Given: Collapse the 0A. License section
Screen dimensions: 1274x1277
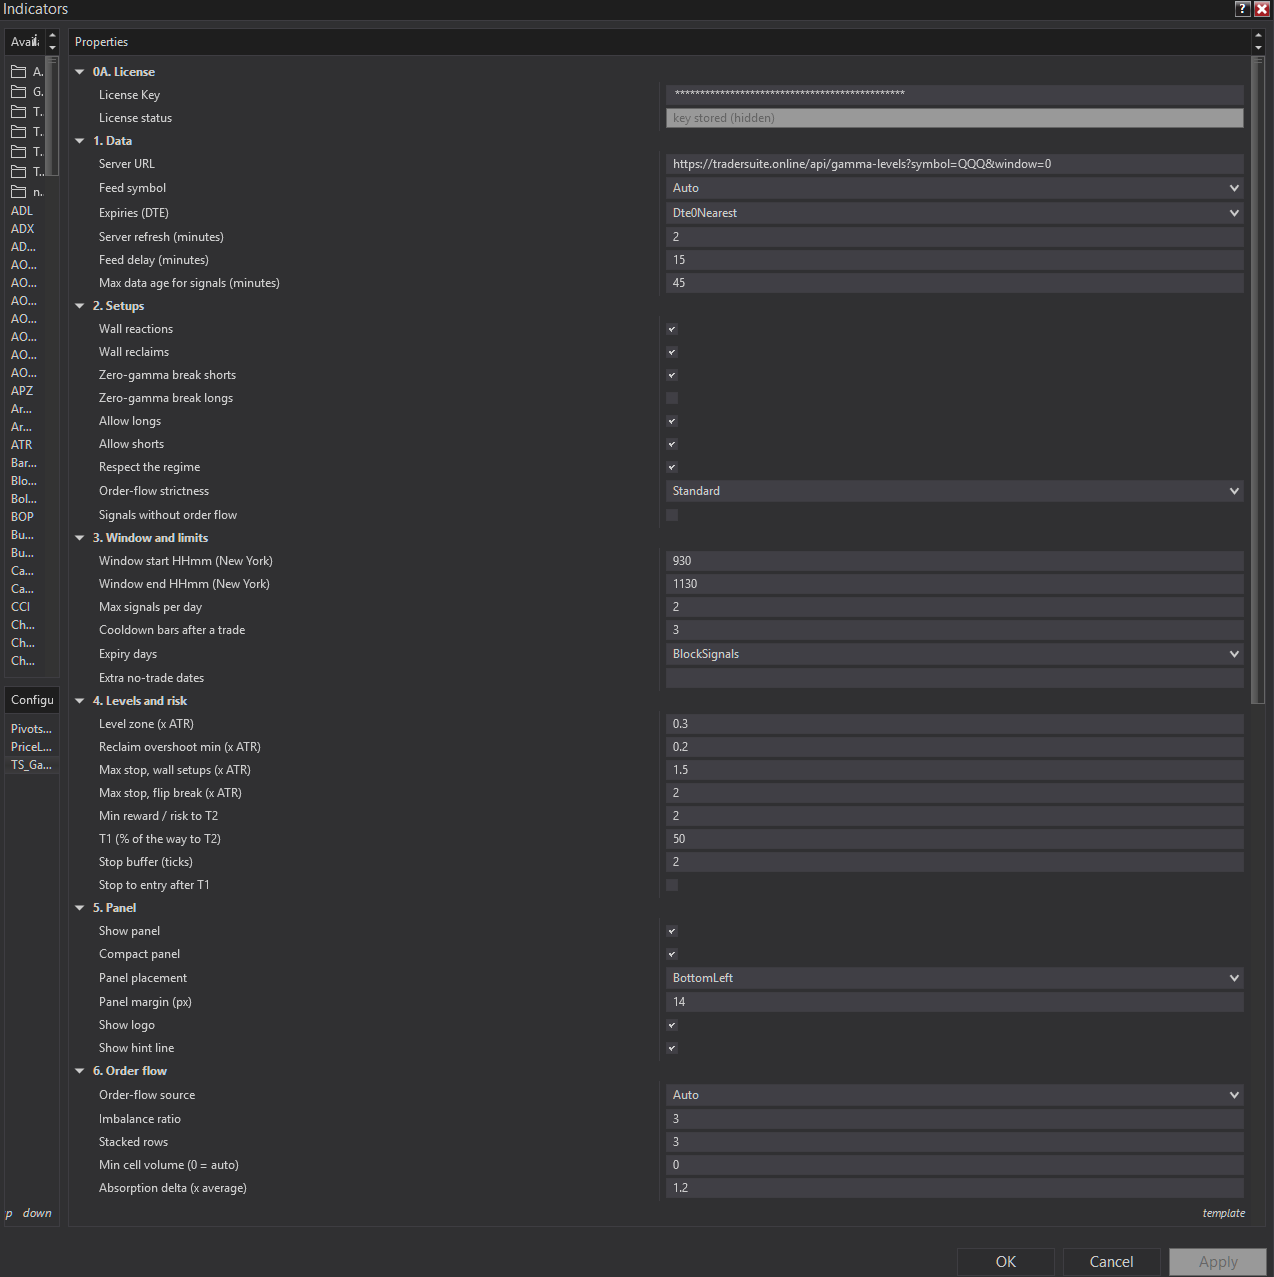Looking at the screenshot, I should [x=80, y=72].
